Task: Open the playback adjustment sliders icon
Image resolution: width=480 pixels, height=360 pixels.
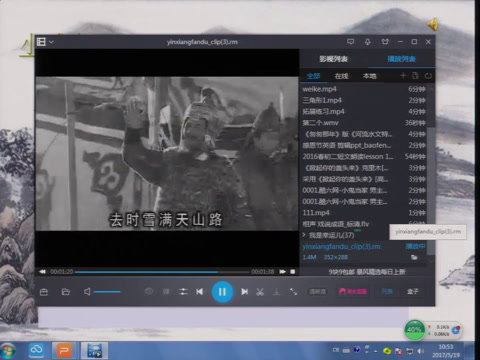Action: (x=183, y=292)
